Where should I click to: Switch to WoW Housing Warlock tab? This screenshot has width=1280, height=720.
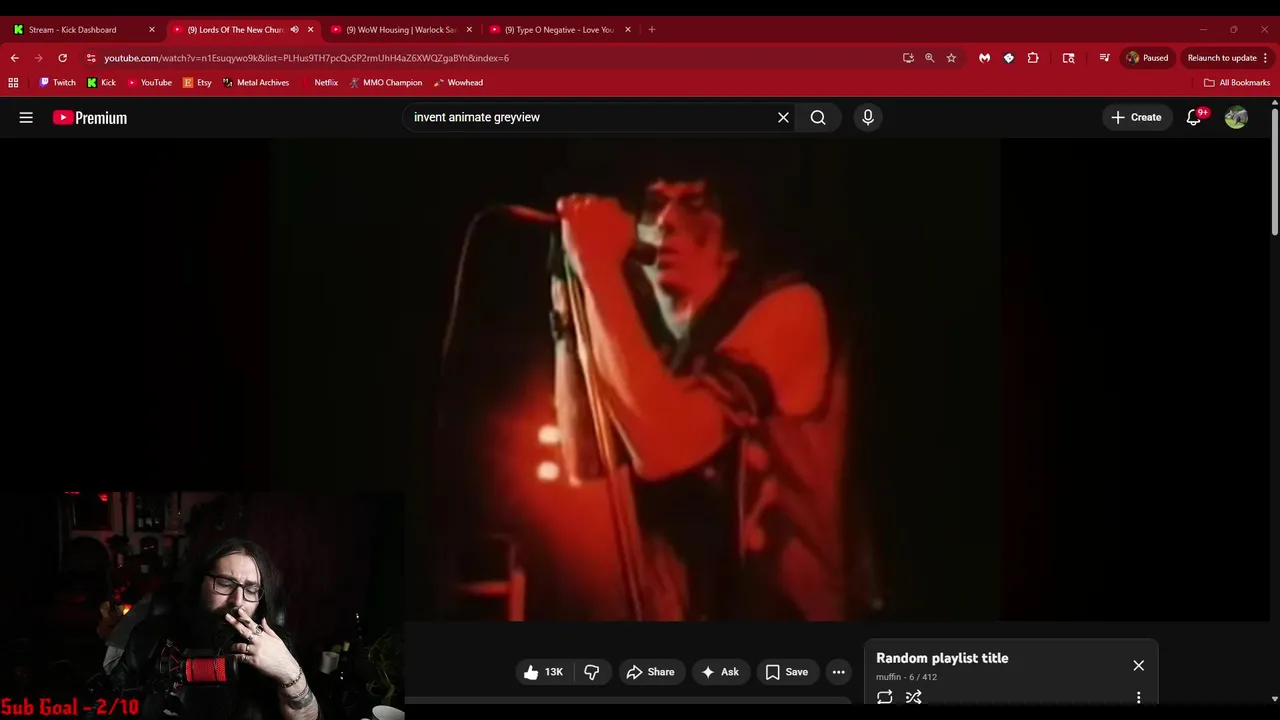tap(400, 30)
